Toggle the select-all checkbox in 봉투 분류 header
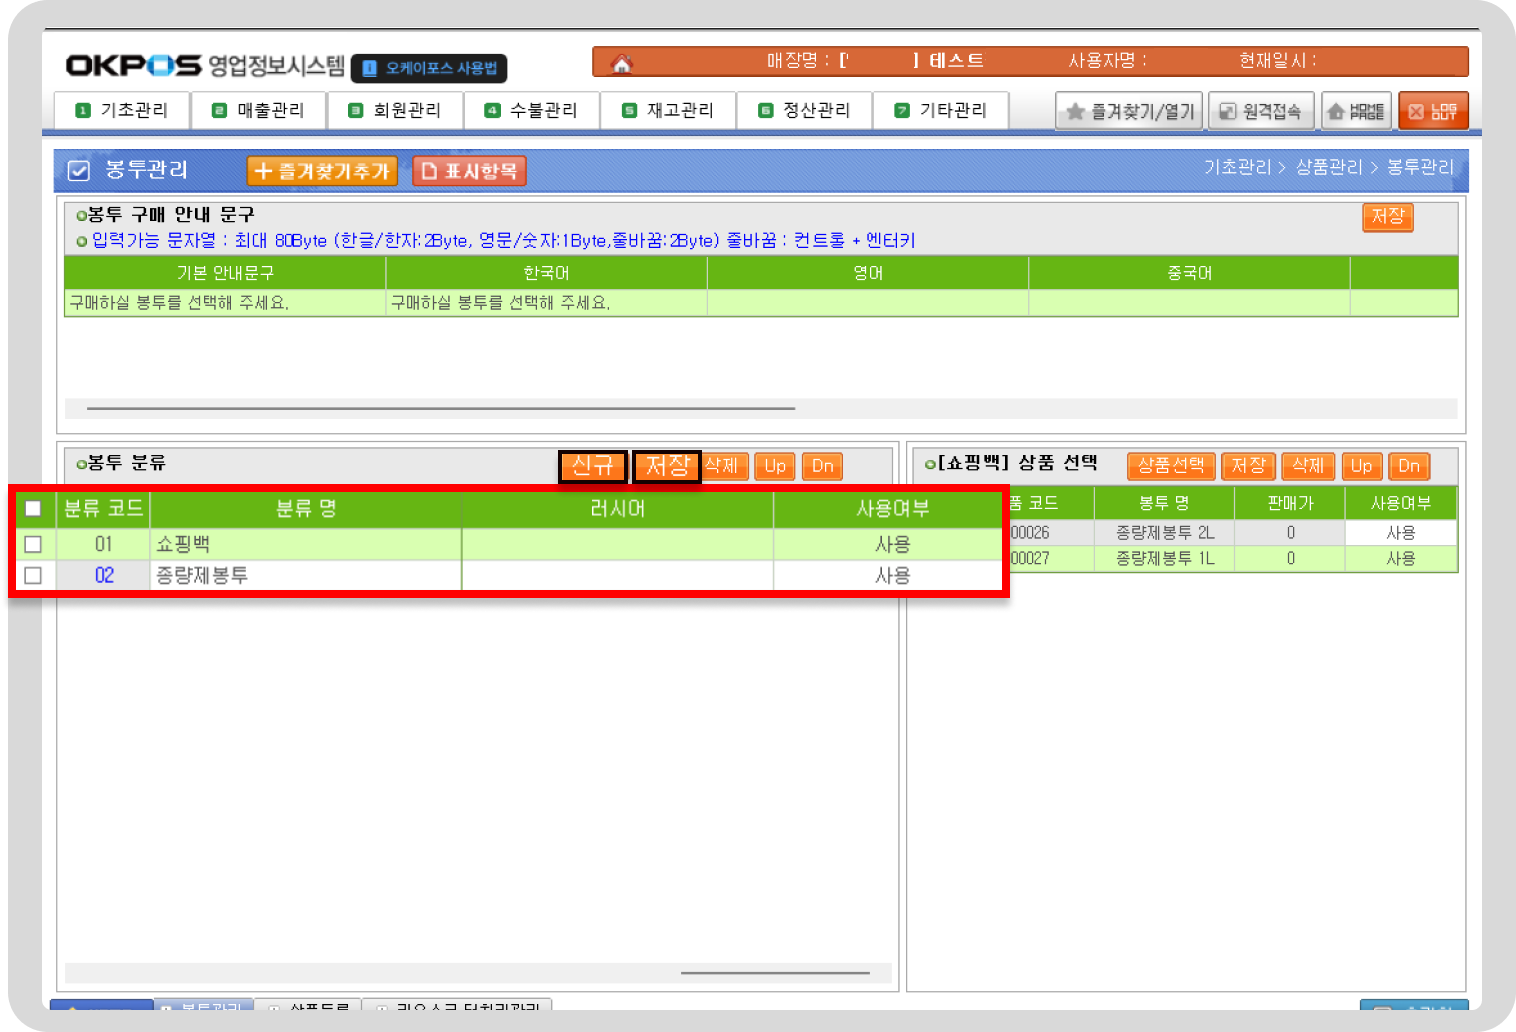 tap(33, 508)
